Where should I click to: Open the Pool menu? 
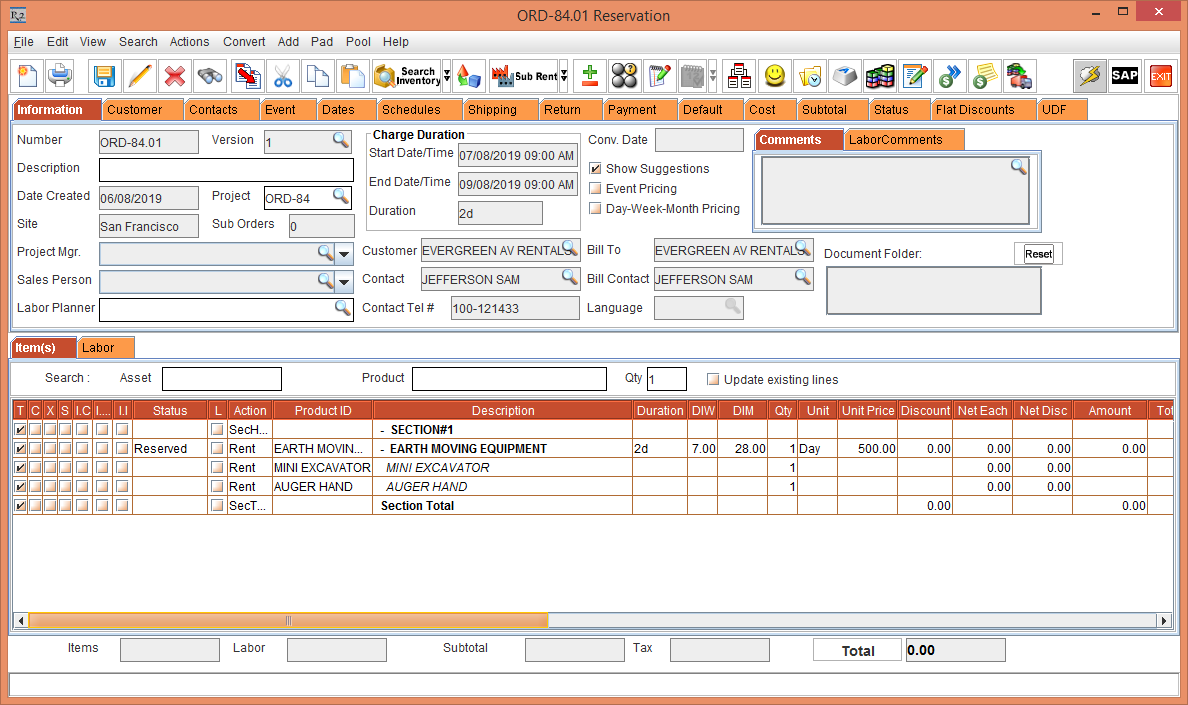coord(358,42)
